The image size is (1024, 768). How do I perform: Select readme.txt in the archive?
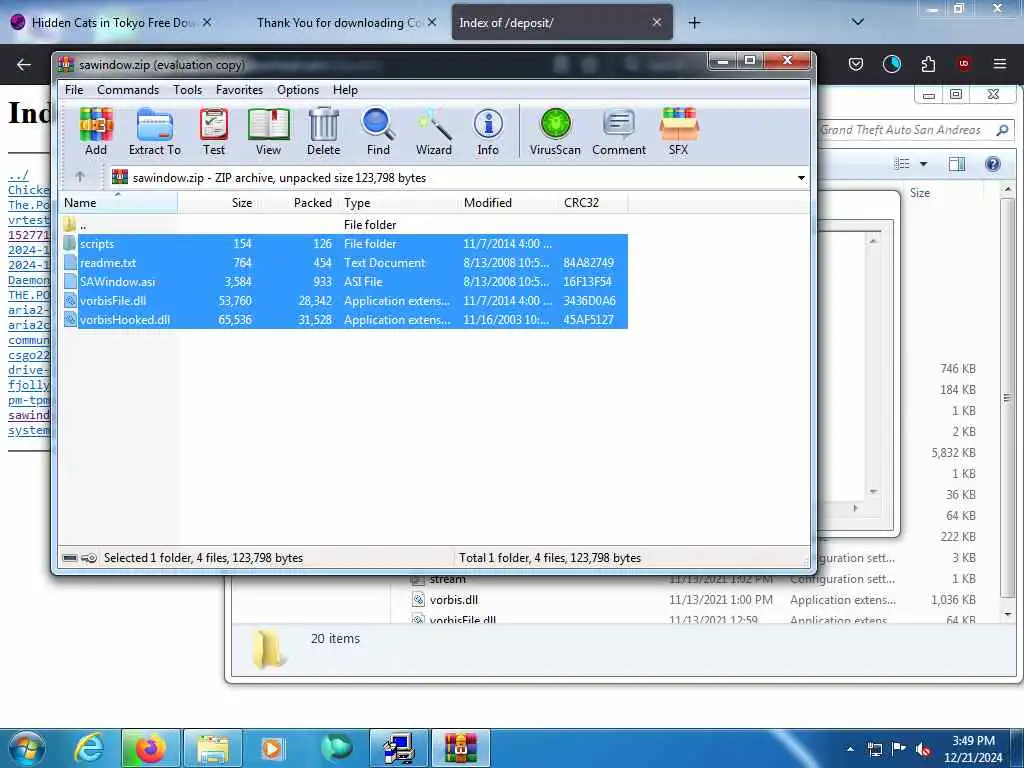344,263
